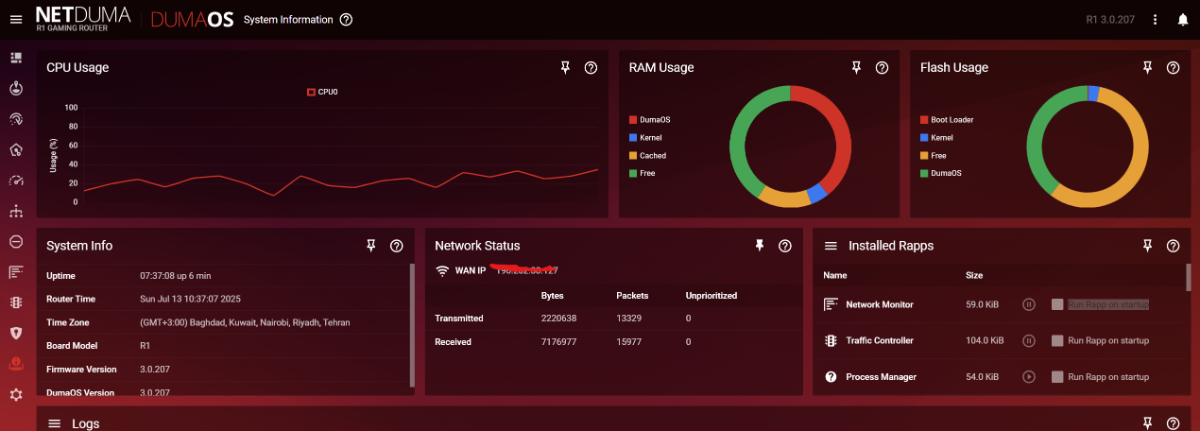1200x431 pixels.
Task: Open the Network Map tree sidebar icon
Action: tap(15, 211)
